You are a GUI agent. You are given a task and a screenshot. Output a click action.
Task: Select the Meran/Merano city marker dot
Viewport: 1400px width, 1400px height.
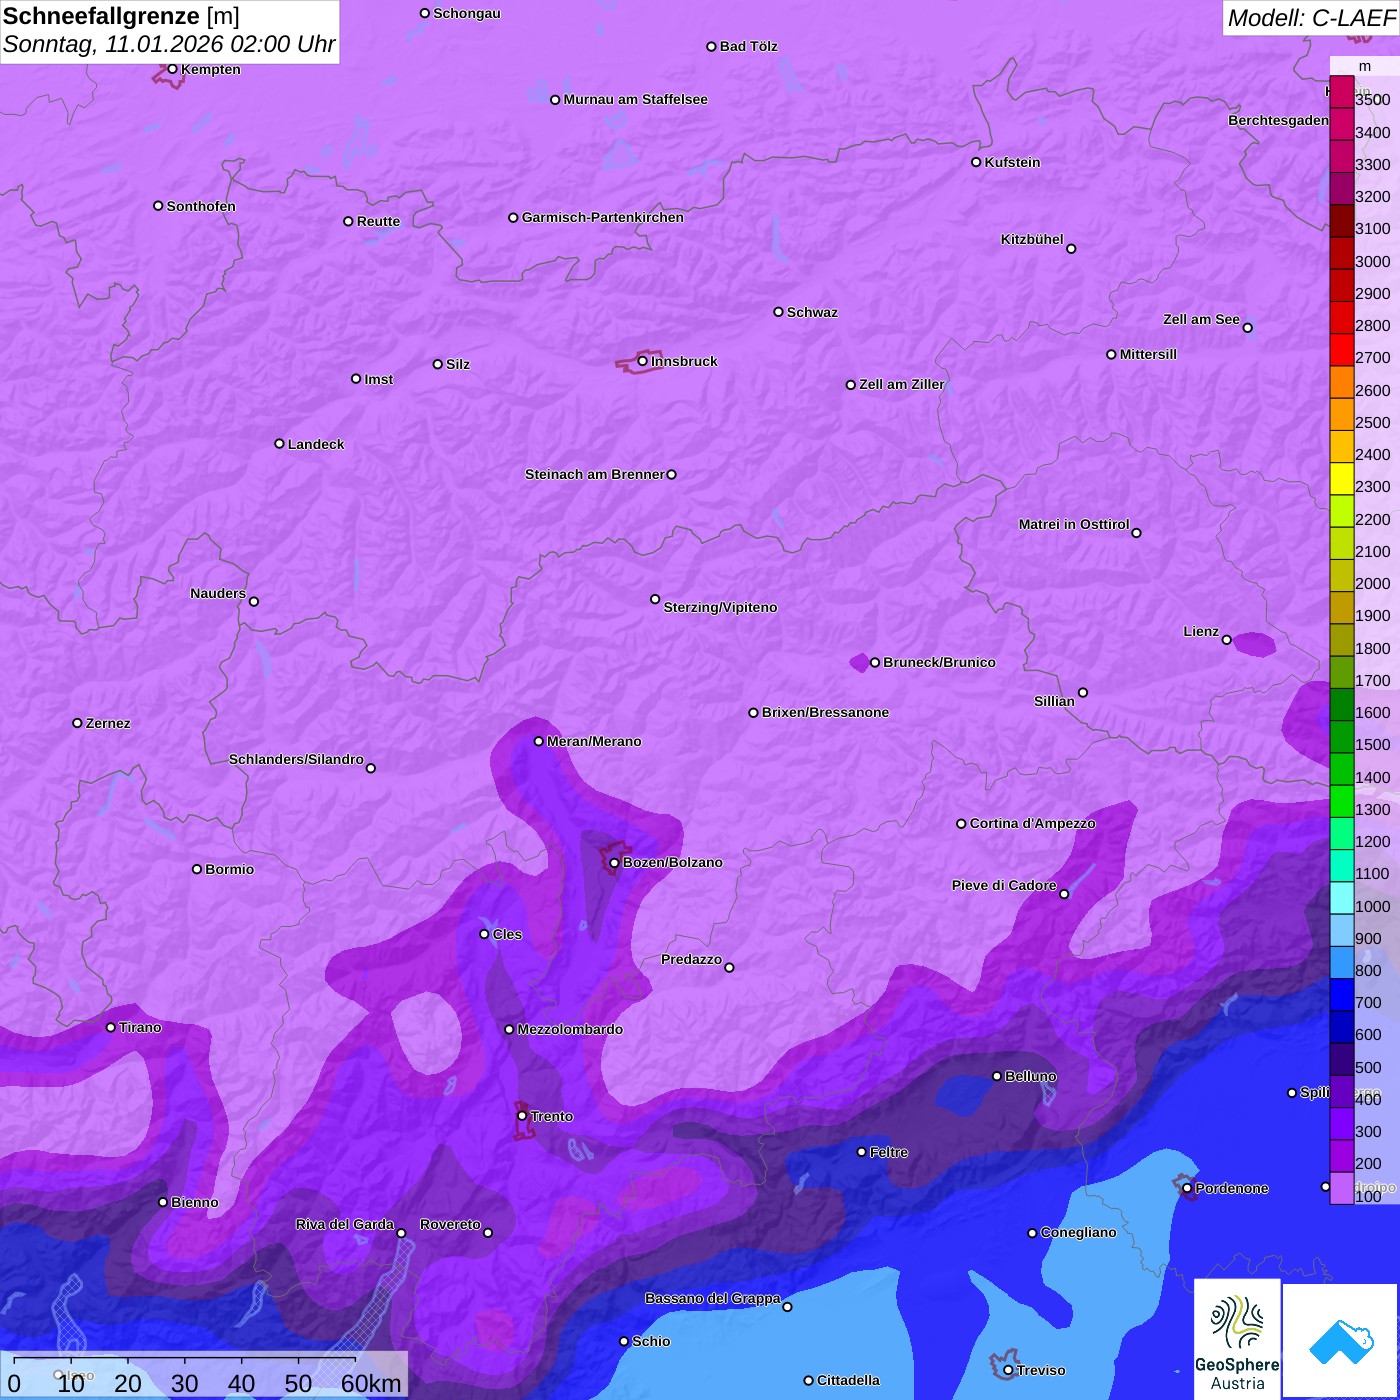tap(539, 741)
